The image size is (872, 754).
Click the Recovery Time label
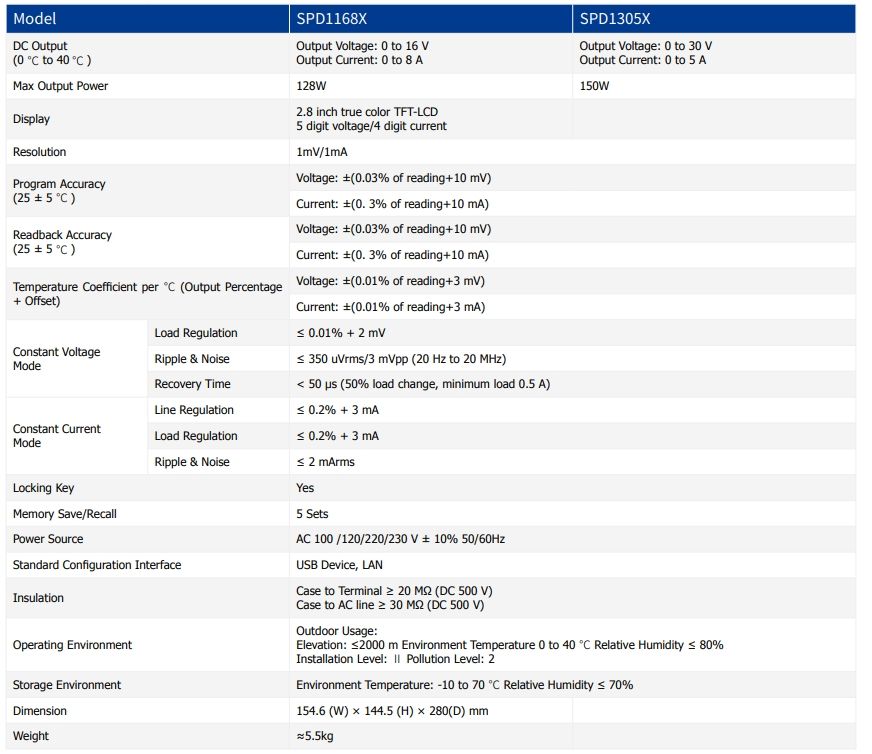[192, 384]
